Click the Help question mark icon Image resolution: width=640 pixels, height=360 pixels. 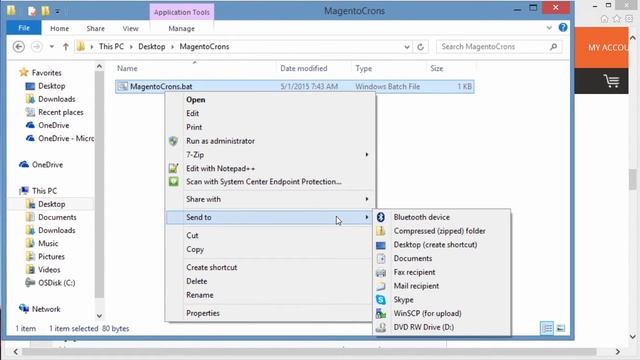563,27
